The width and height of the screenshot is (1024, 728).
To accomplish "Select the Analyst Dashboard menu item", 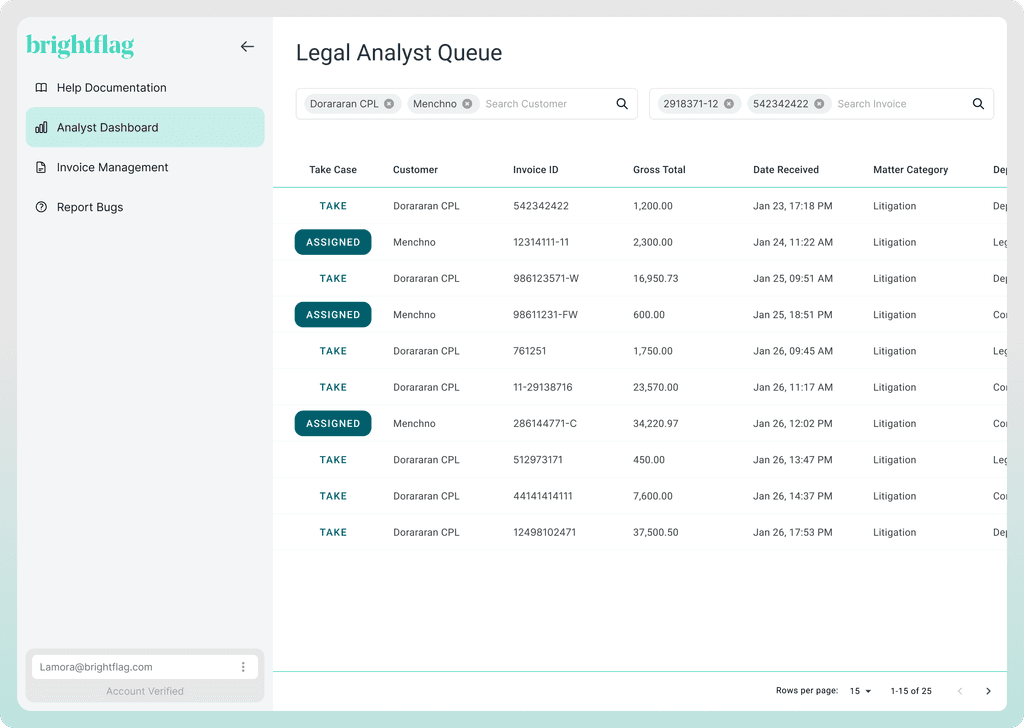I will tap(145, 127).
